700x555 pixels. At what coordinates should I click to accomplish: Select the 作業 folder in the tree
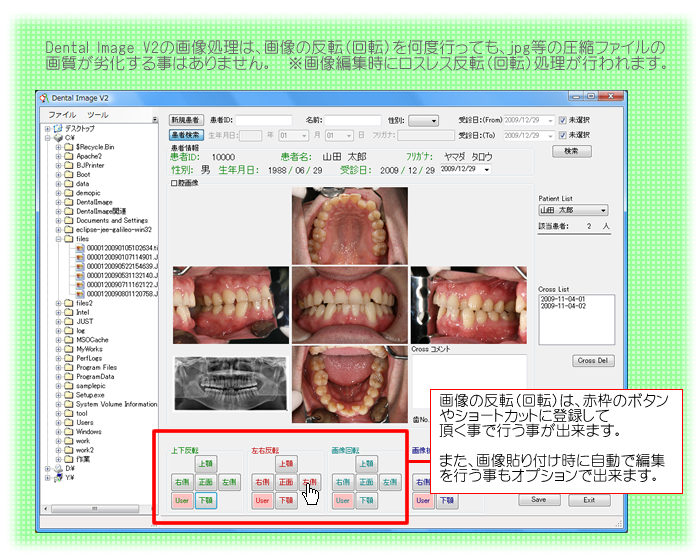click(x=83, y=459)
